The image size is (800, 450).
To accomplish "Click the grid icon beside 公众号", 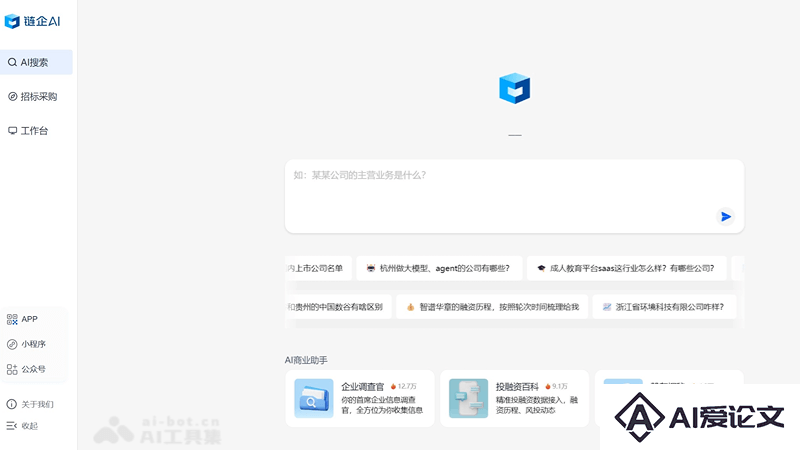I will 12,369.
